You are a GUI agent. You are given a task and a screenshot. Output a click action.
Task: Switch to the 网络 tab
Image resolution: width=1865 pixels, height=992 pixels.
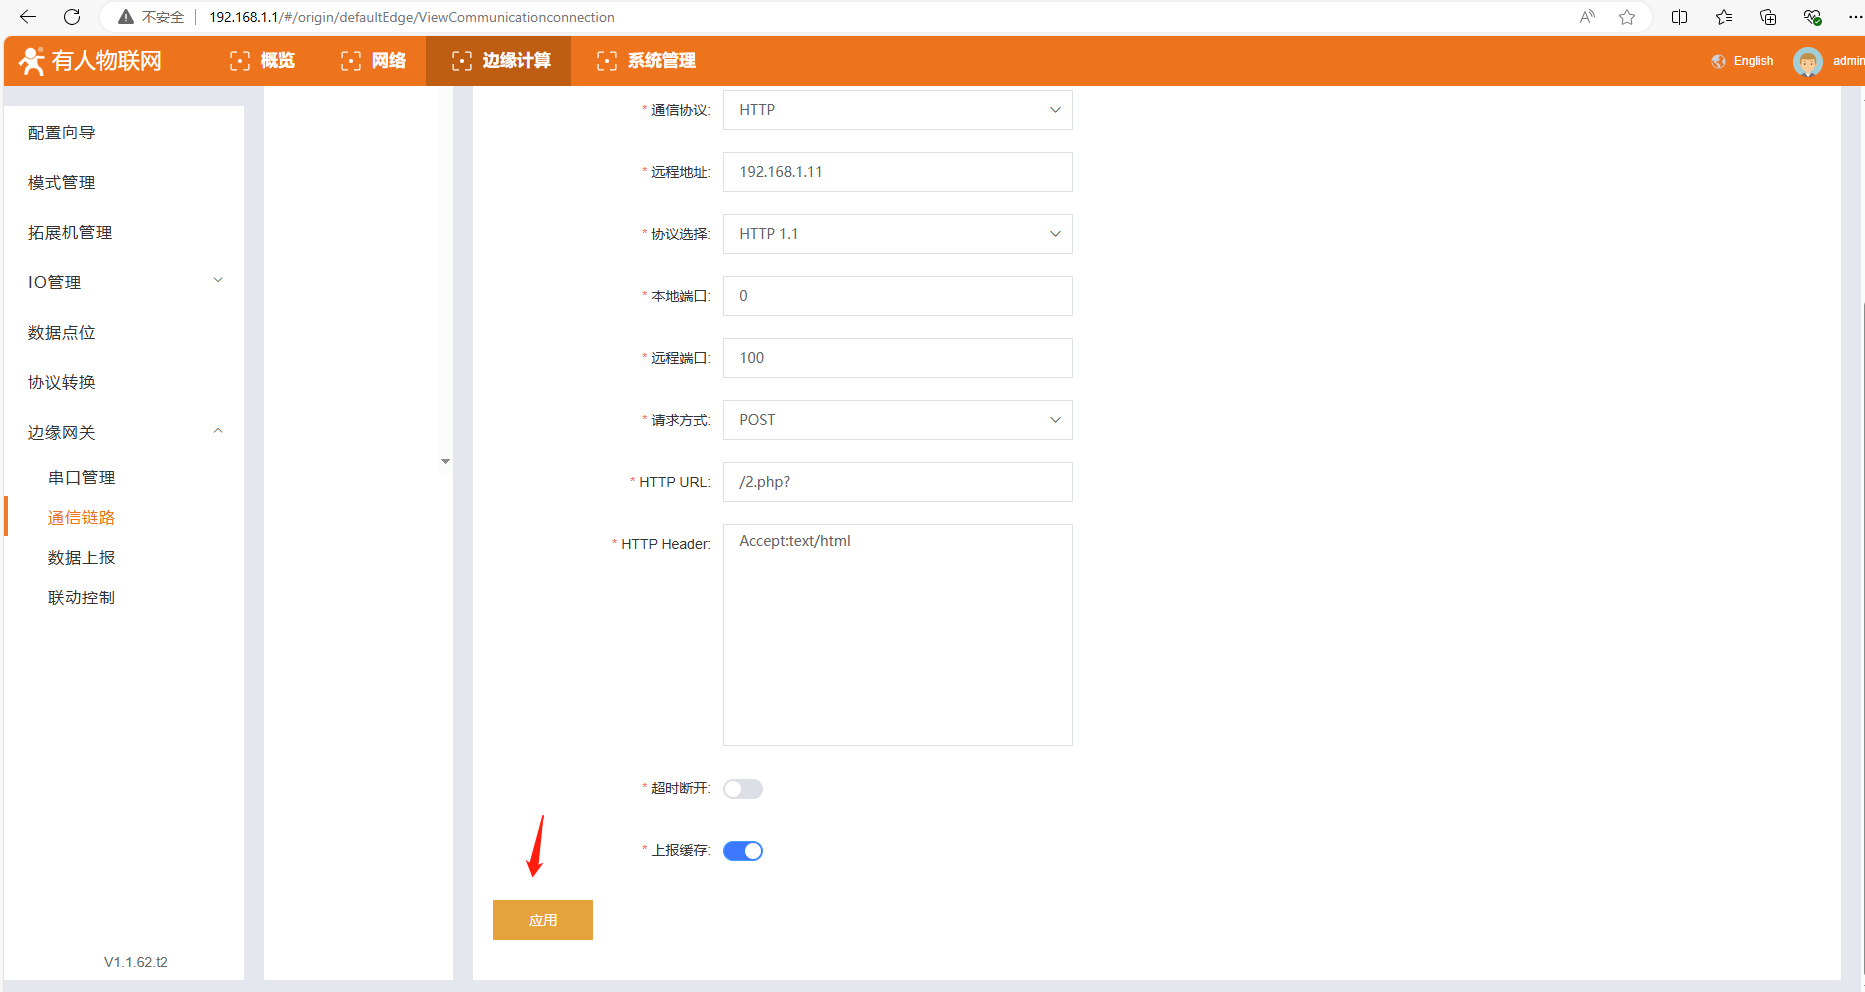point(374,61)
